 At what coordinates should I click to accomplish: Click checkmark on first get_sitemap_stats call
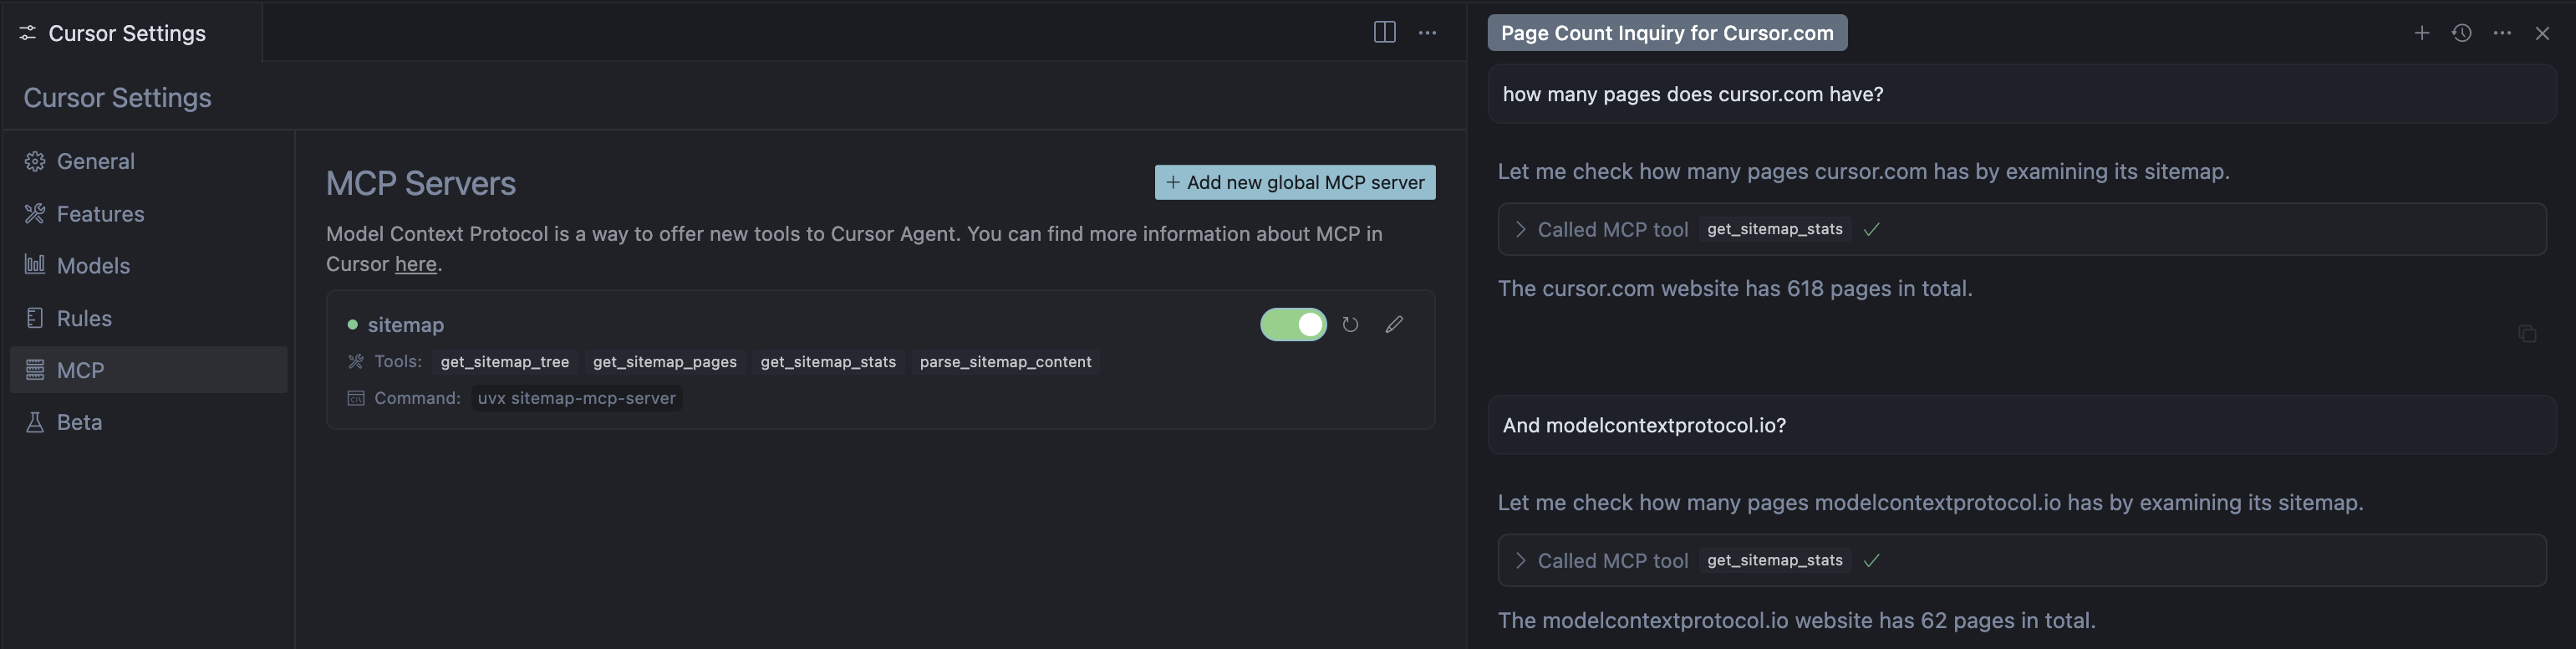pos(1872,229)
